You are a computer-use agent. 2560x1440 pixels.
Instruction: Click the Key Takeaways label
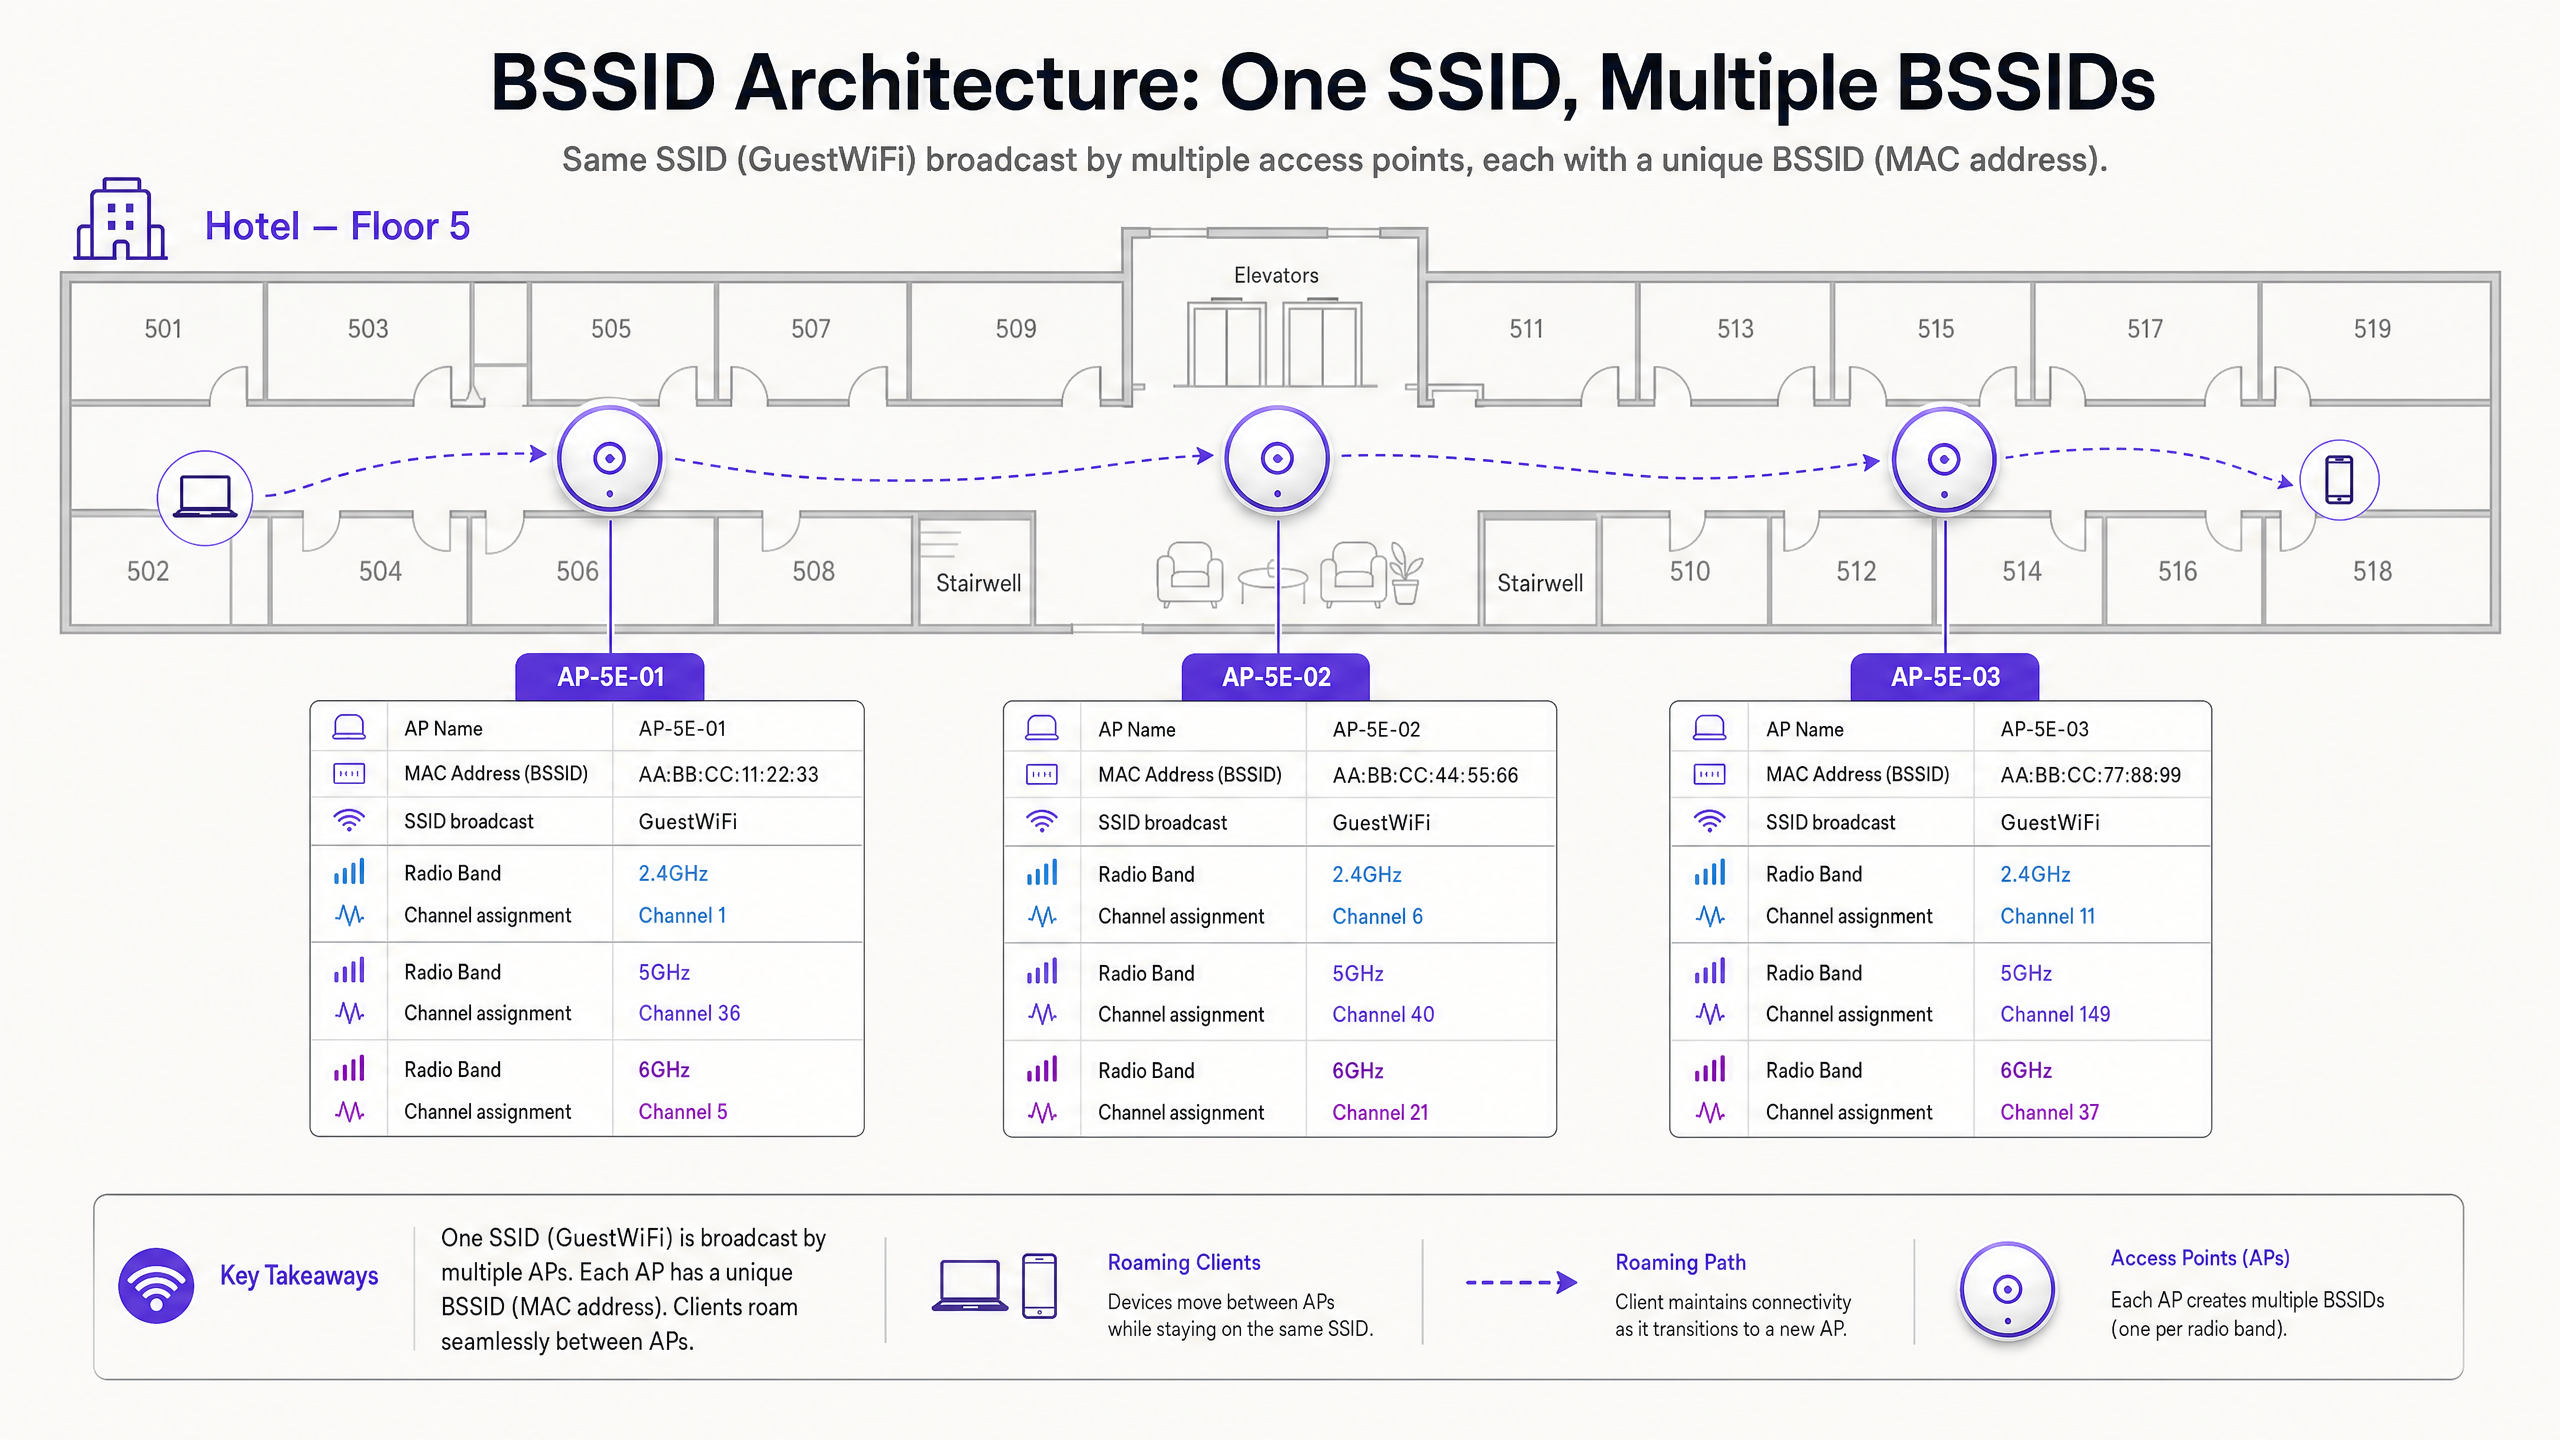(299, 1276)
